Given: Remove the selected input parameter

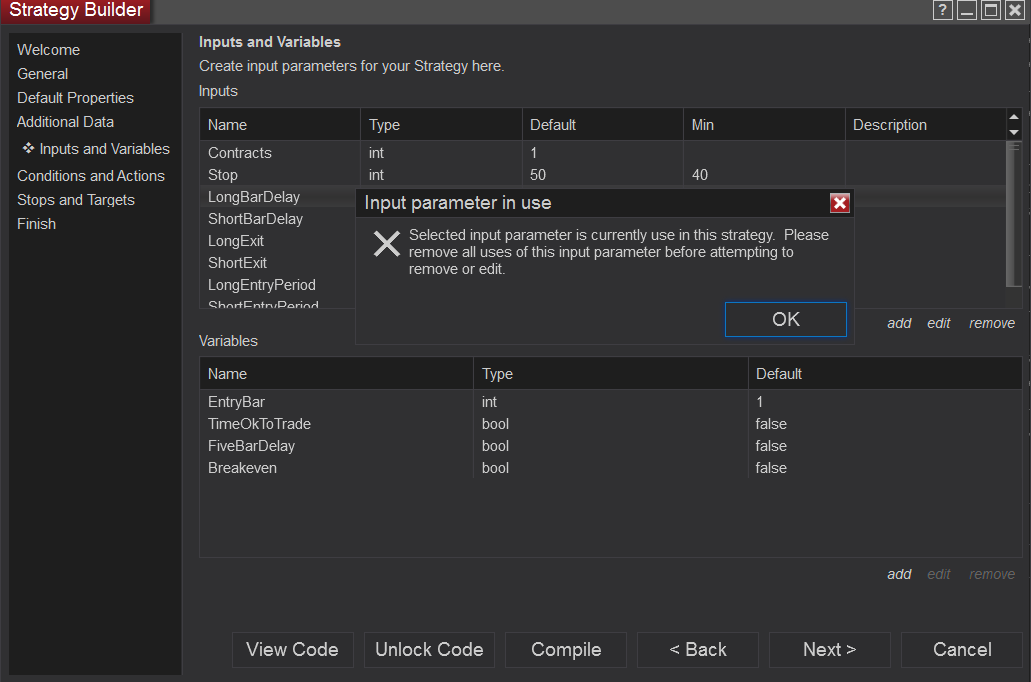Looking at the screenshot, I should point(992,323).
